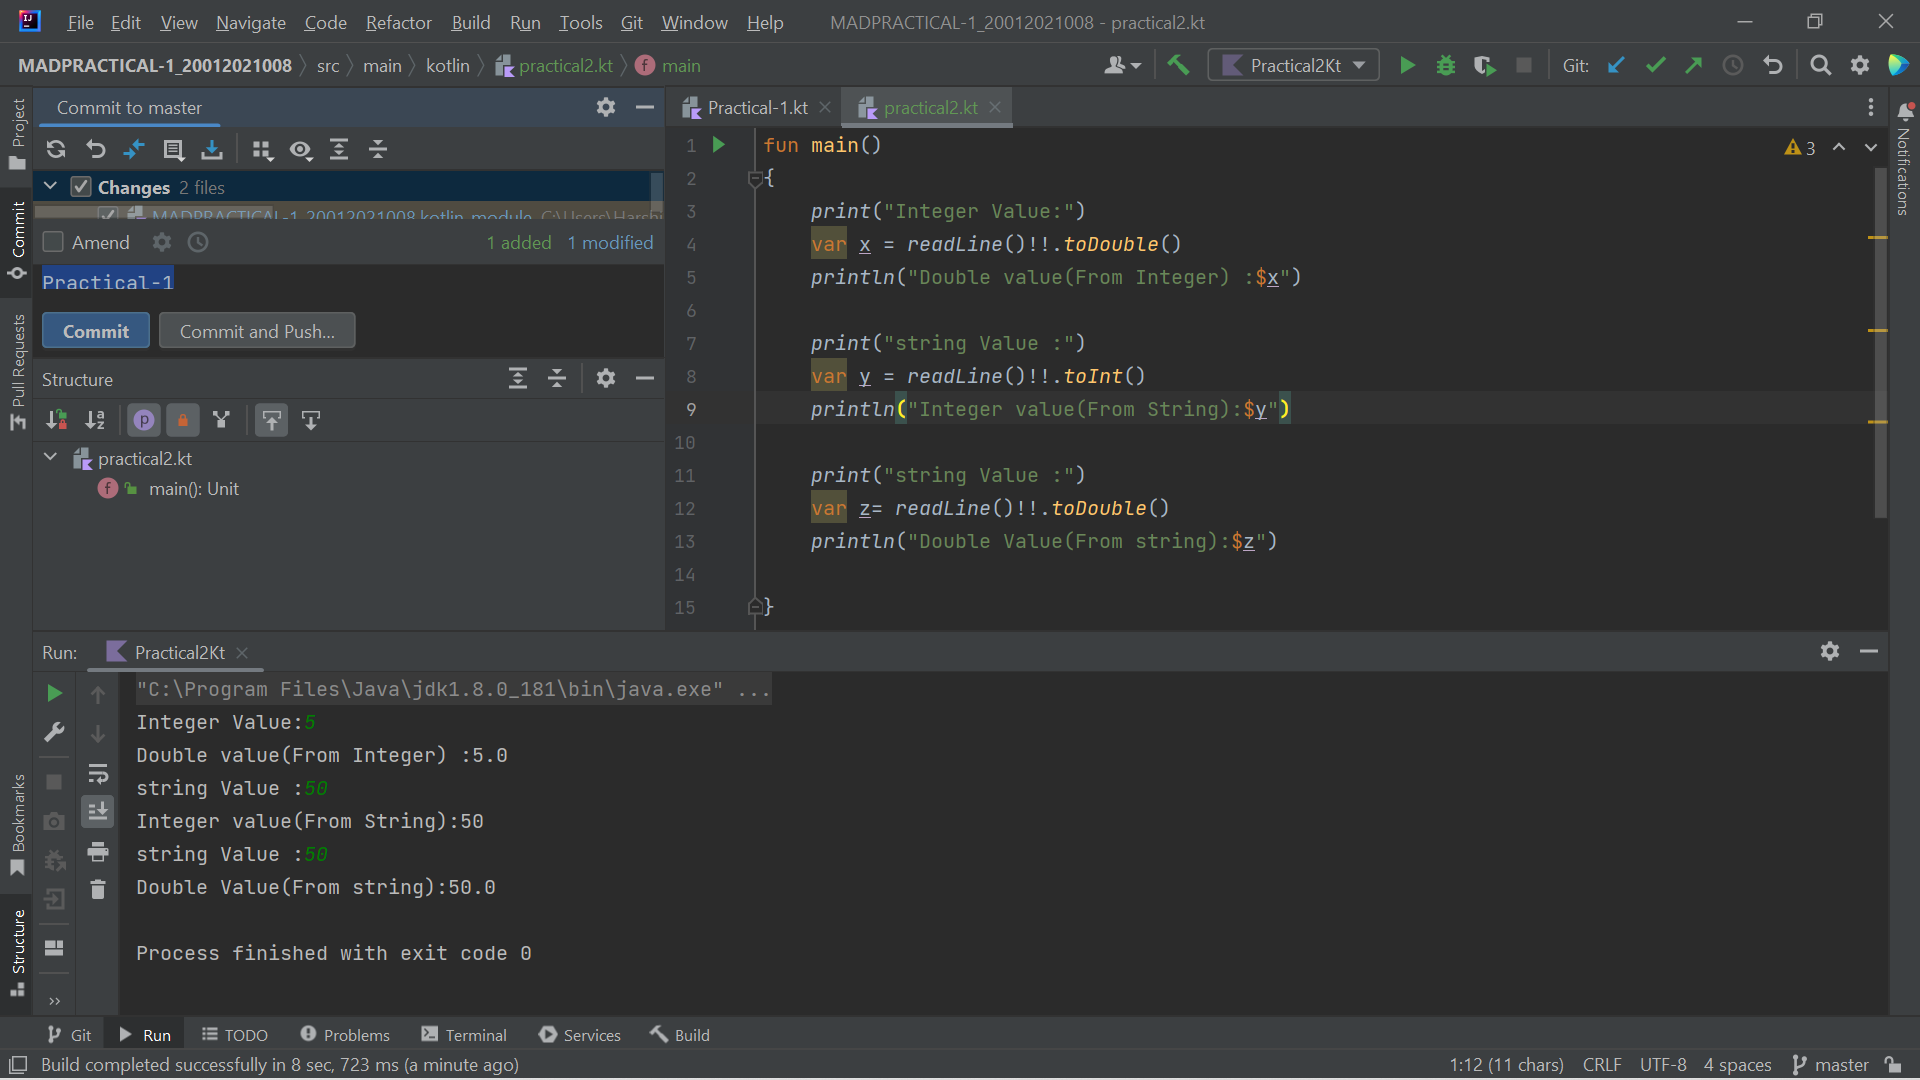This screenshot has width=1920, height=1080.
Task: Click the run gutter icon beside main
Action: click(718, 145)
